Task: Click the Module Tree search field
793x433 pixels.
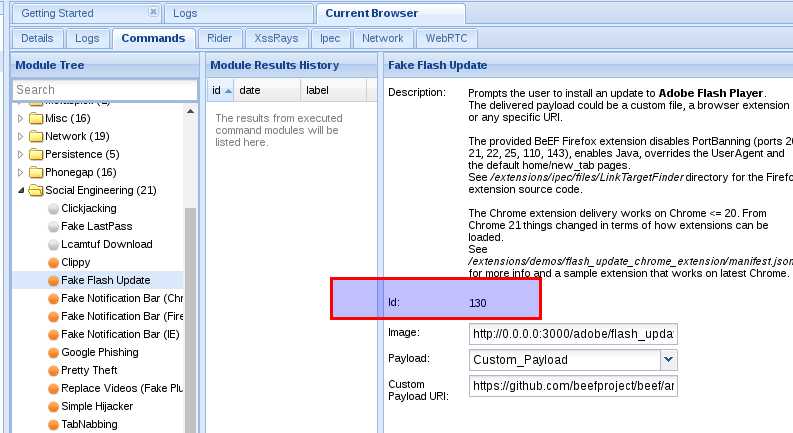Action: (105, 90)
